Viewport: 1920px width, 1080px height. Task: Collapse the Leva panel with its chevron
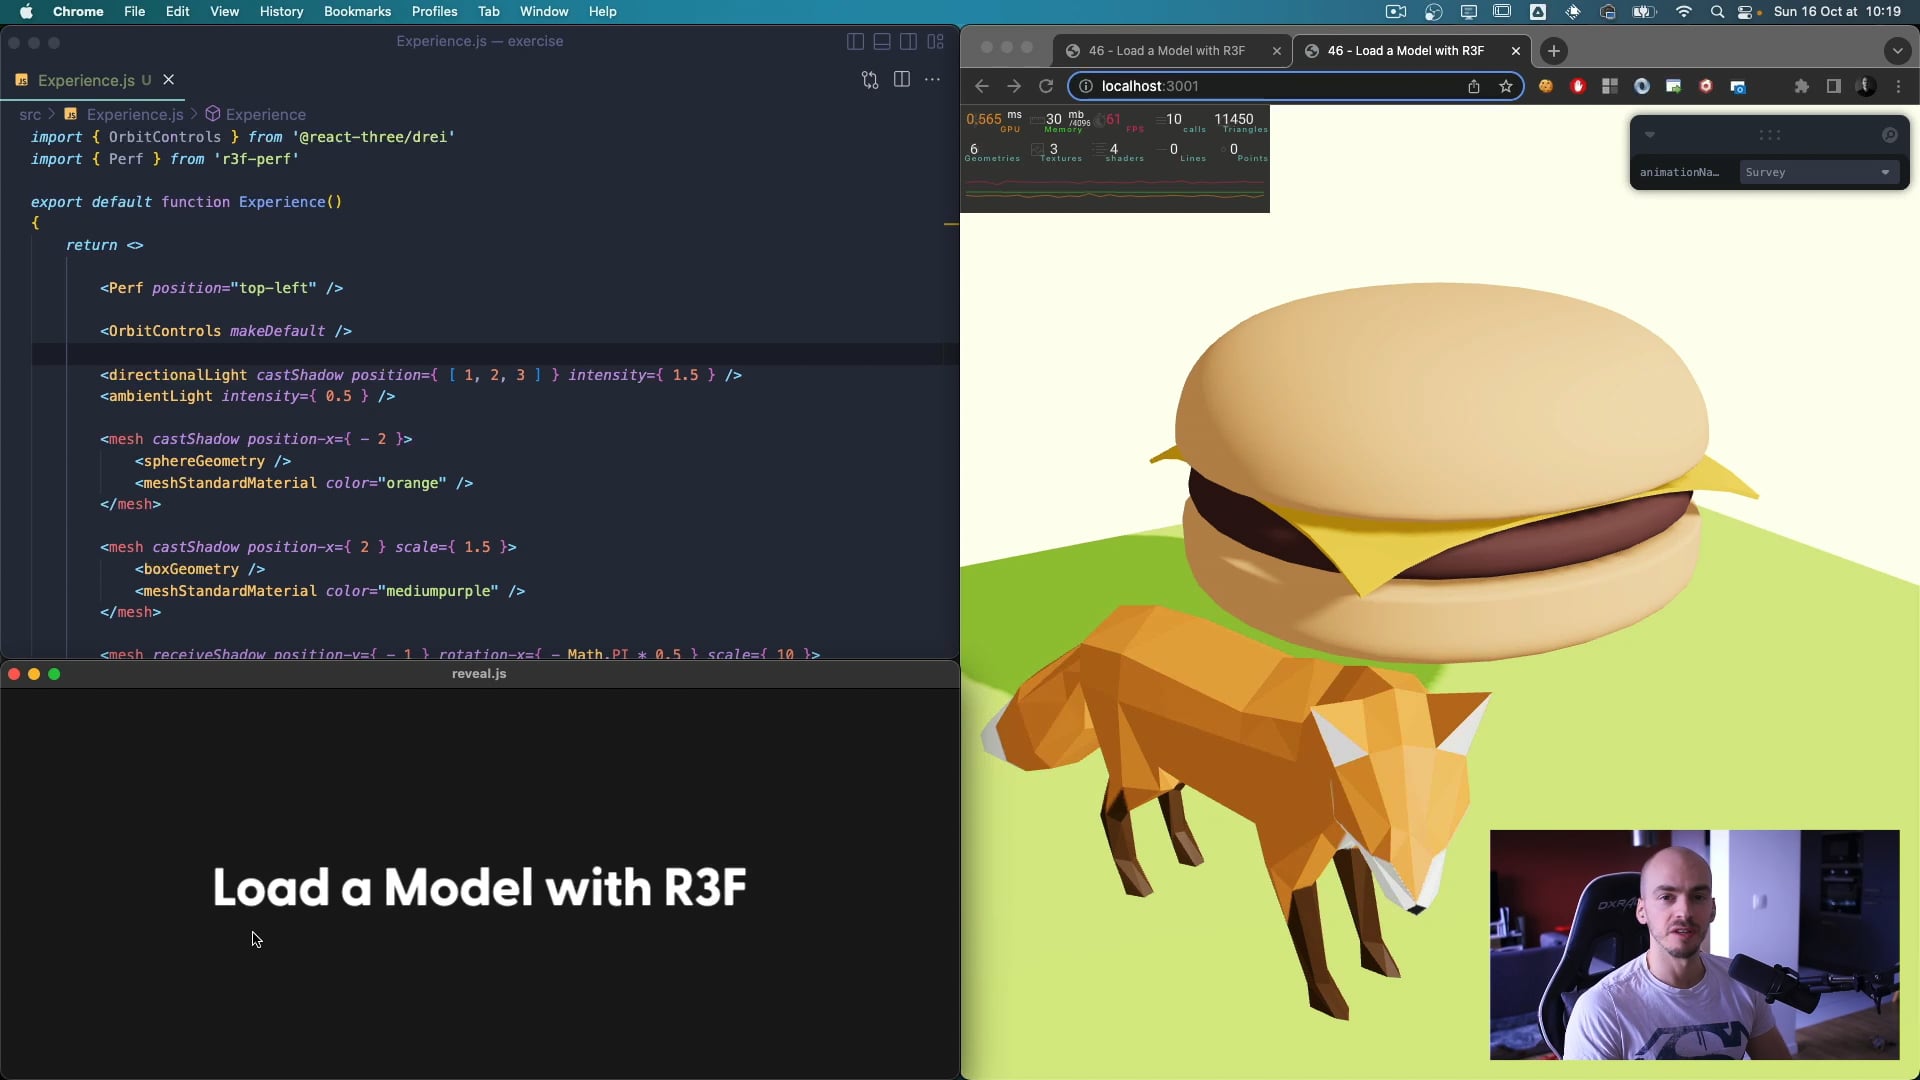tap(1651, 135)
